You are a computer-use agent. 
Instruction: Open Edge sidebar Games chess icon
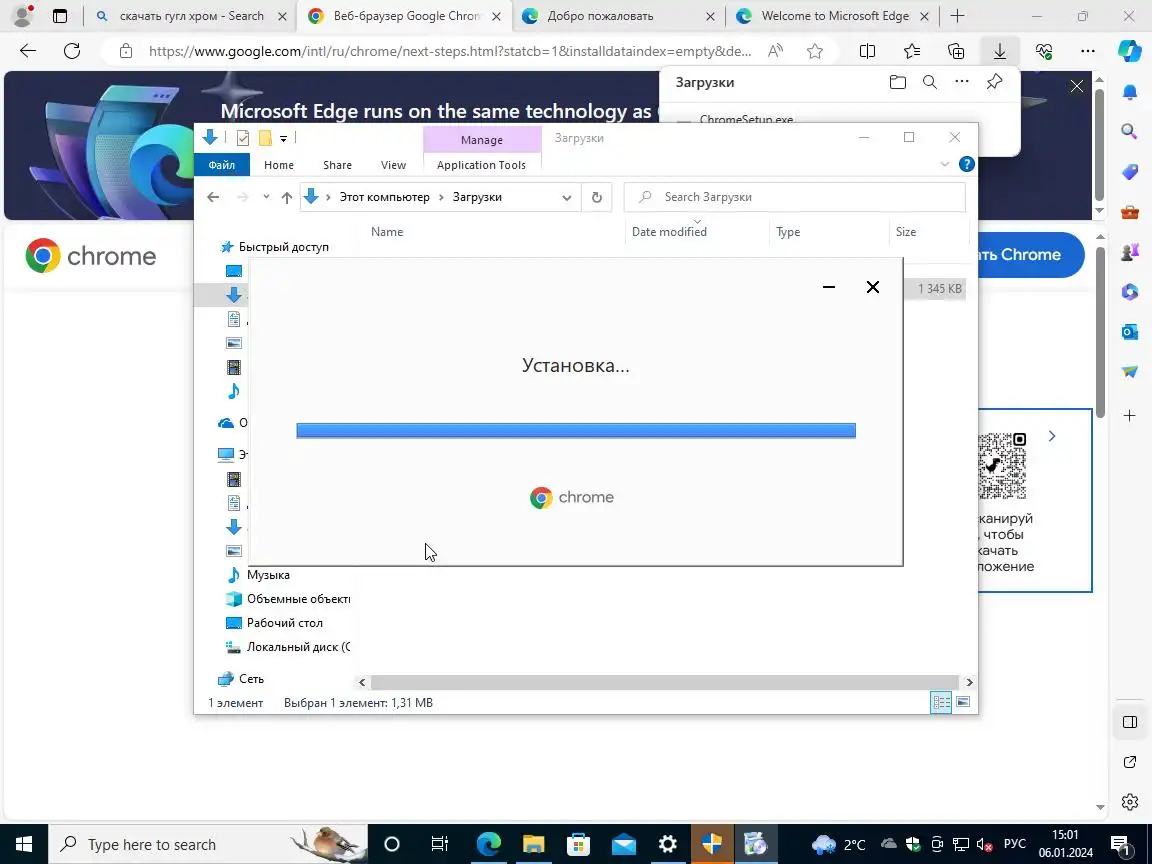coord(1130,252)
